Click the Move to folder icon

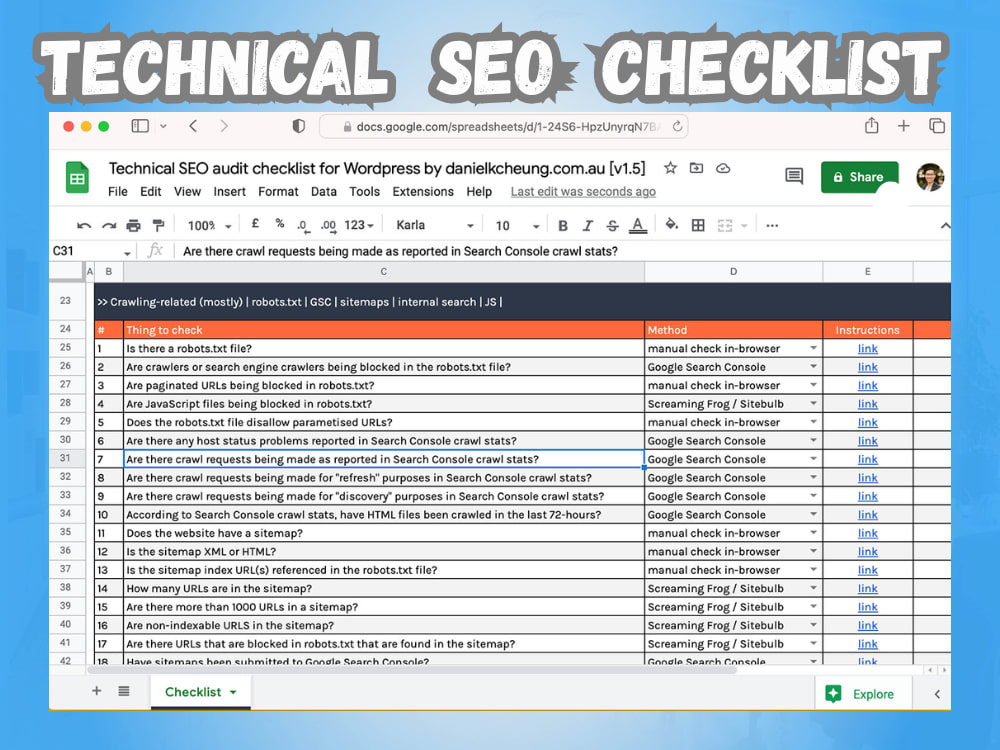(x=696, y=168)
